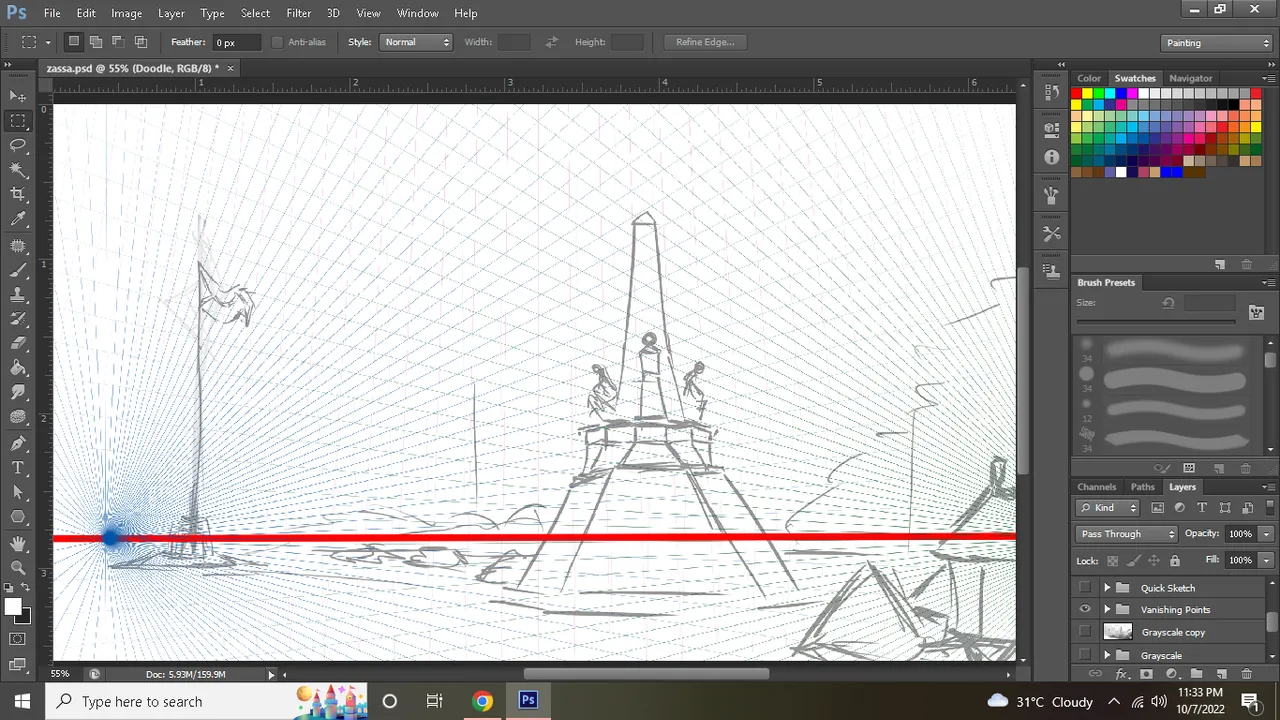Viewport: 1280px width, 720px height.
Task: Select the Paint Bucket tool
Action: pos(18,369)
